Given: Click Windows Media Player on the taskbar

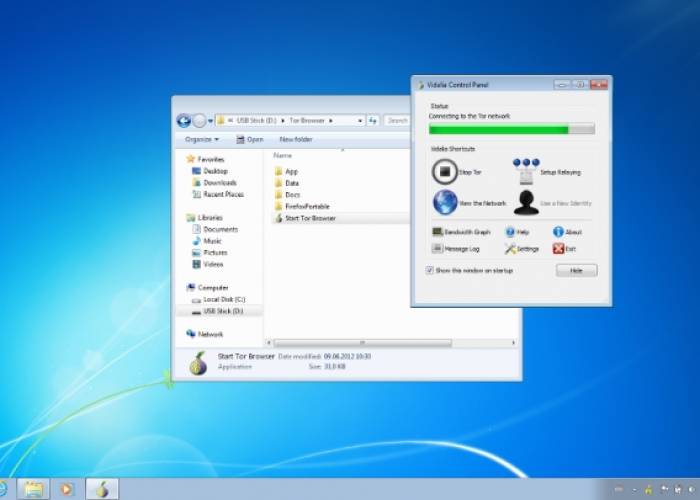Looking at the screenshot, I should 67,489.
